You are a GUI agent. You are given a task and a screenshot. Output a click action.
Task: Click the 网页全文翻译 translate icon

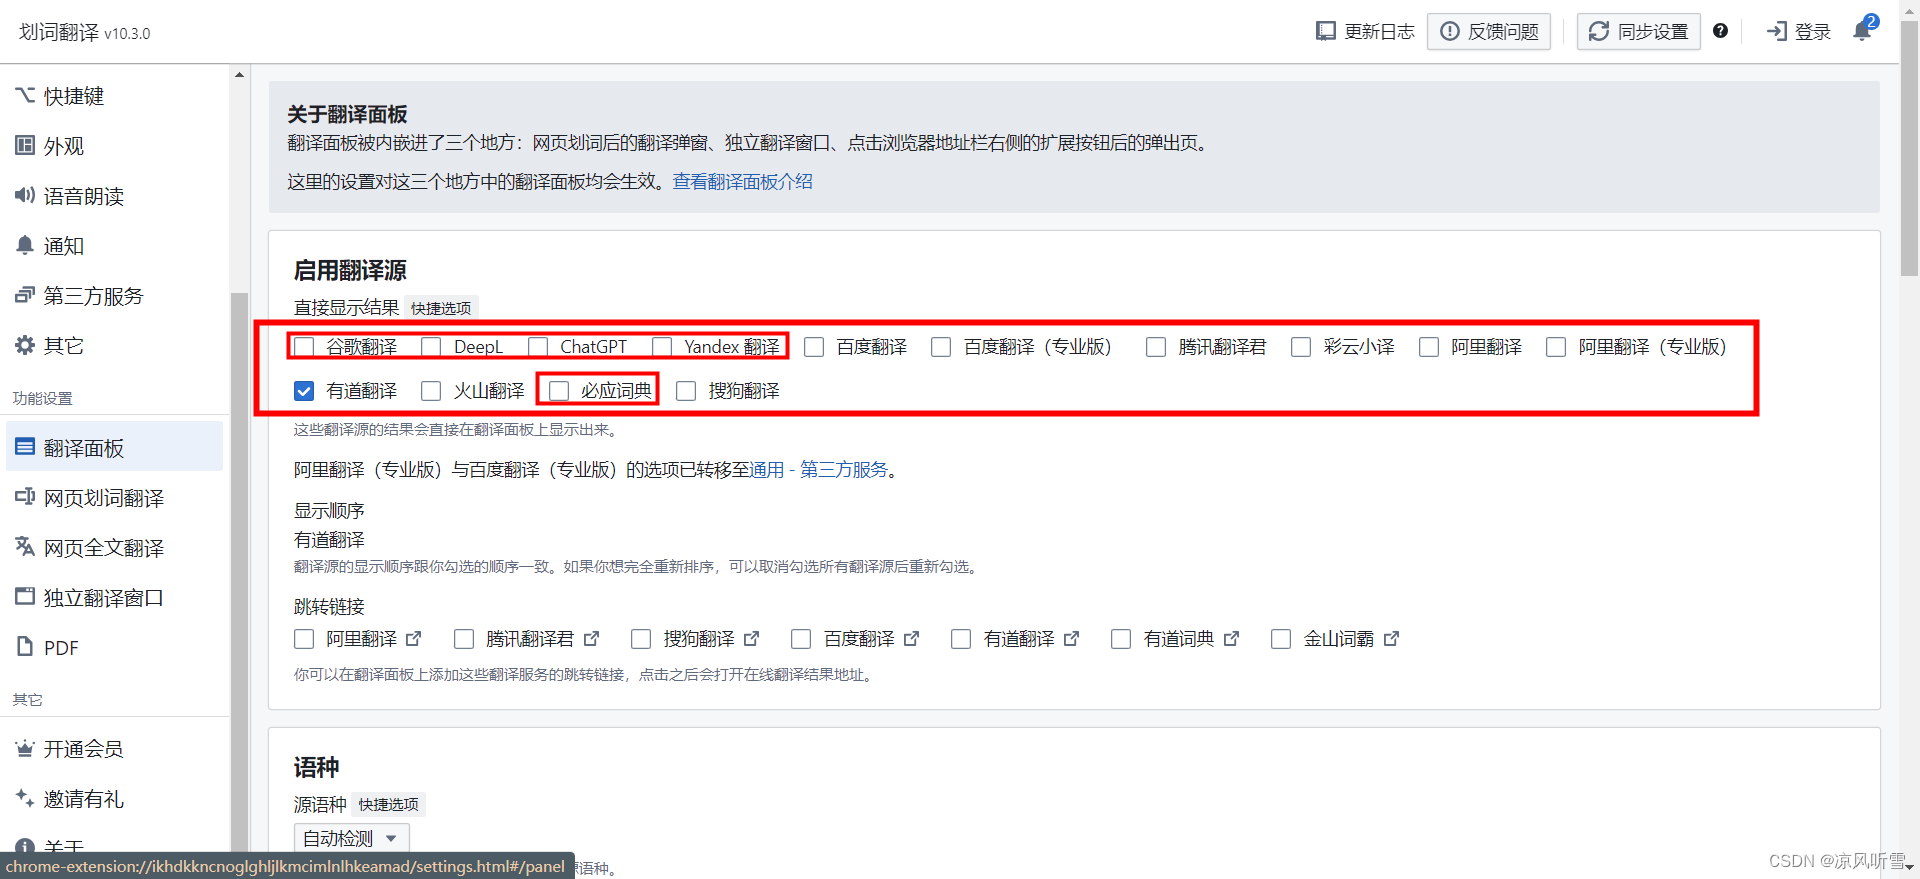pos(25,547)
